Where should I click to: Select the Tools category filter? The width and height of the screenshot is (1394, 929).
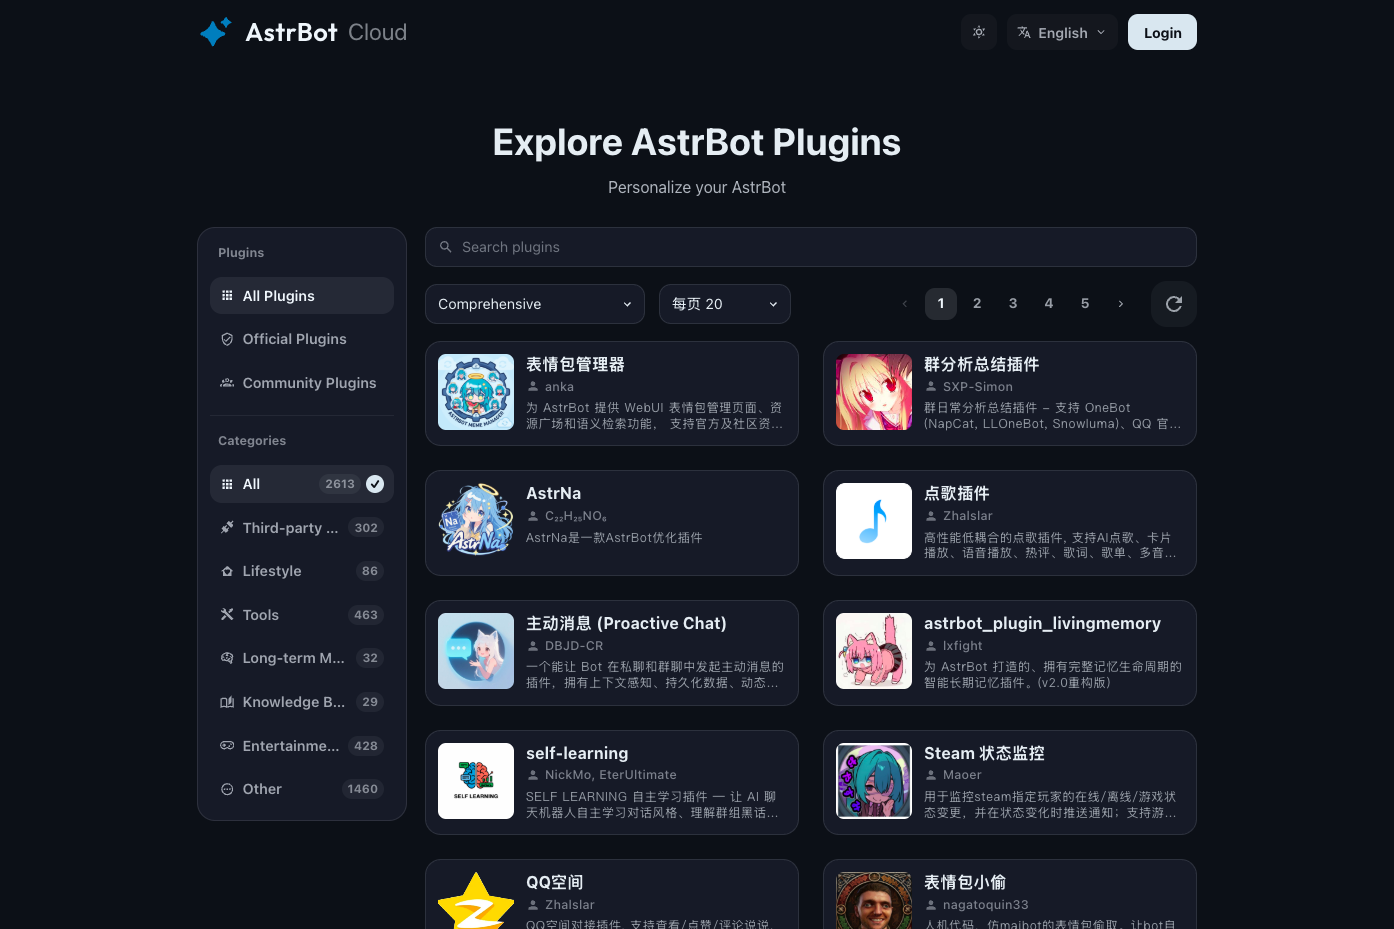tap(302, 615)
